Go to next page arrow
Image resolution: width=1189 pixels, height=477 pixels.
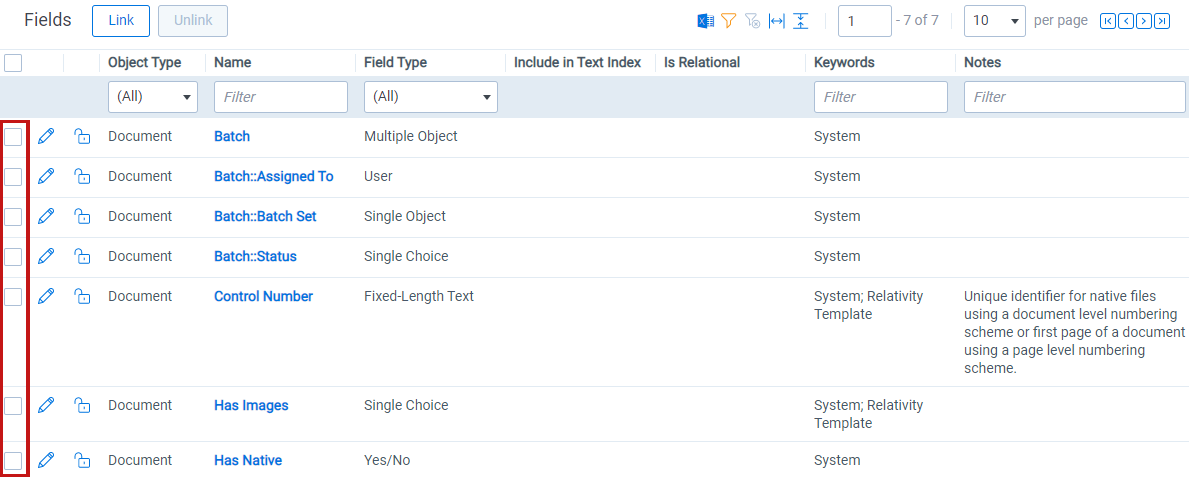pos(1144,21)
